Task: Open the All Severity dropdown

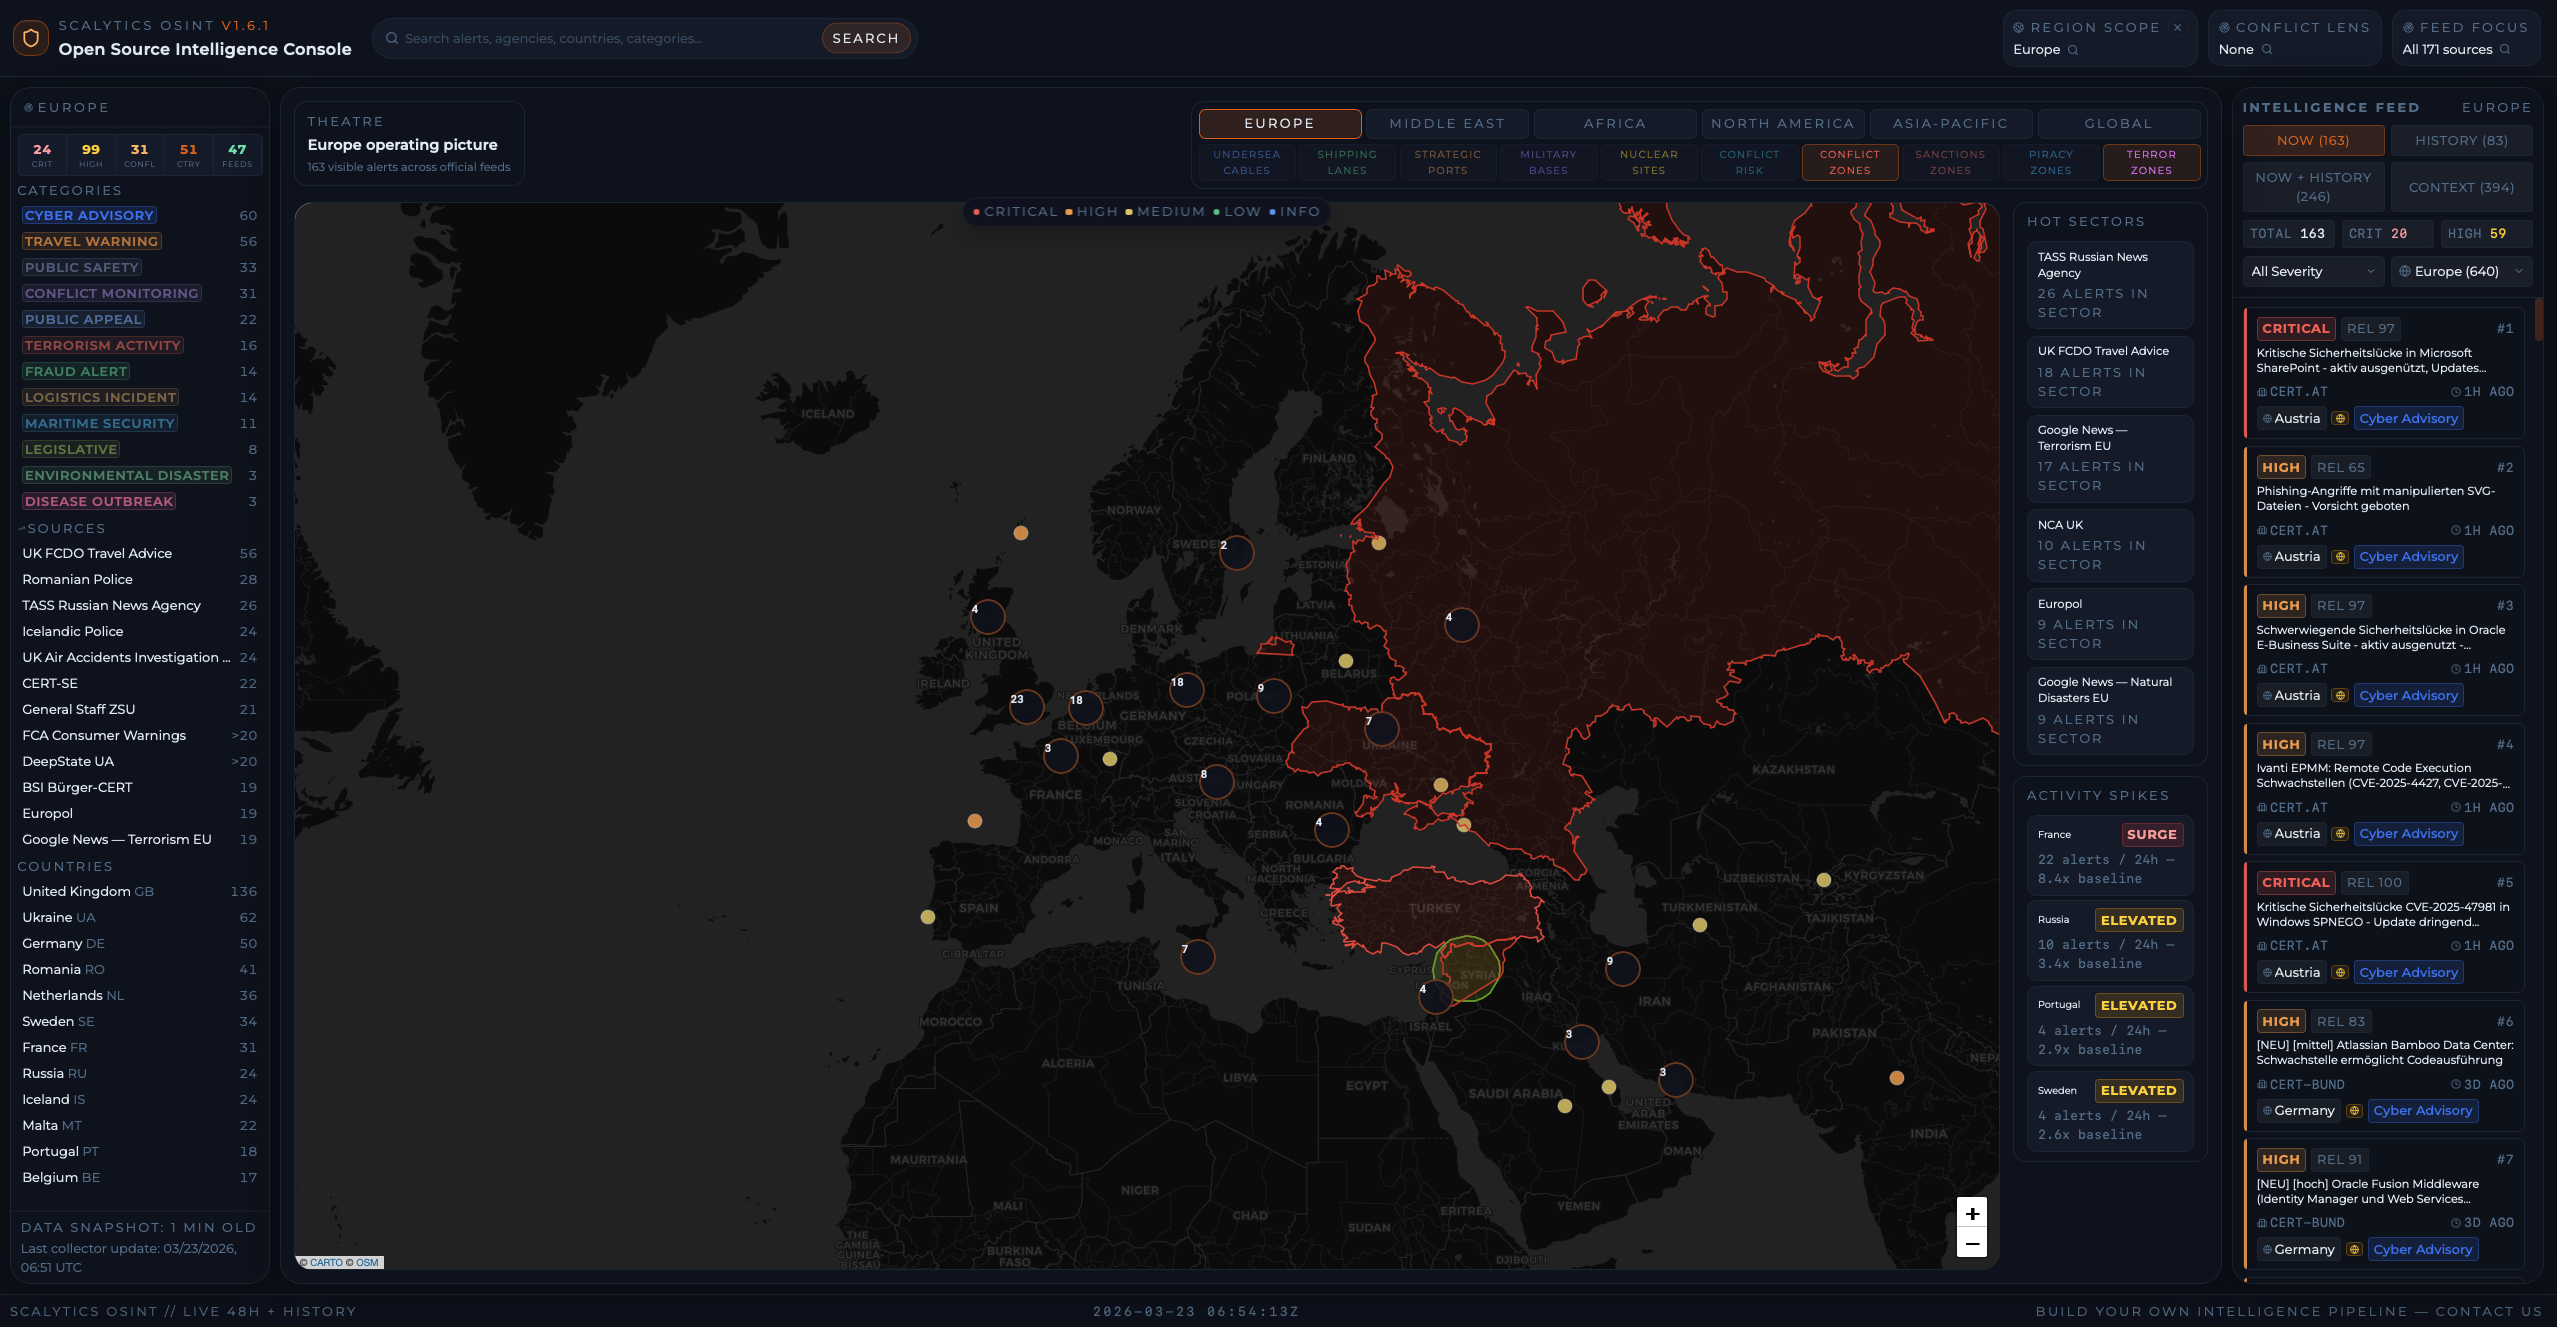Action: (2312, 271)
